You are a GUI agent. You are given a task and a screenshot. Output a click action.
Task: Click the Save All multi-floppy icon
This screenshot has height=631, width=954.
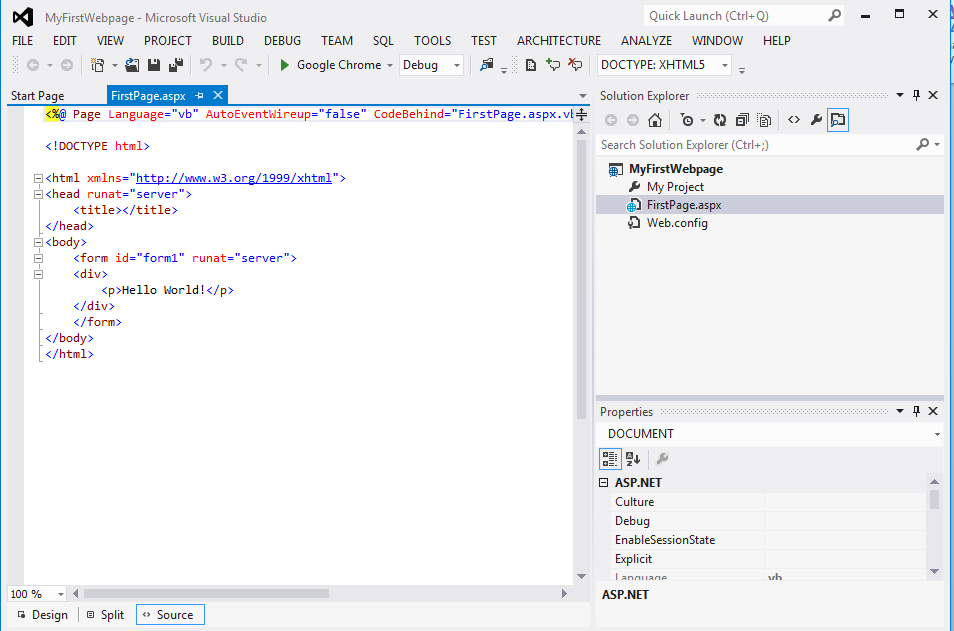[176, 65]
